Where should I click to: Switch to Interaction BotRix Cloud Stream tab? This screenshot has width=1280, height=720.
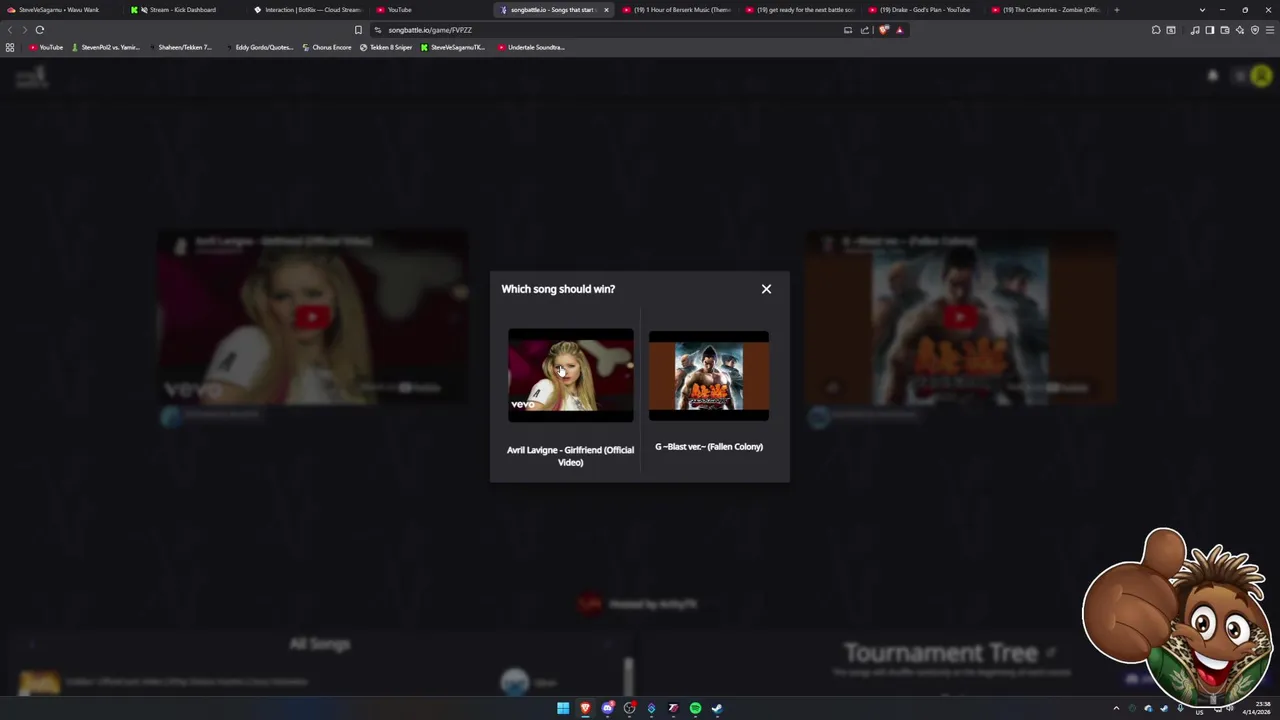(x=308, y=10)
